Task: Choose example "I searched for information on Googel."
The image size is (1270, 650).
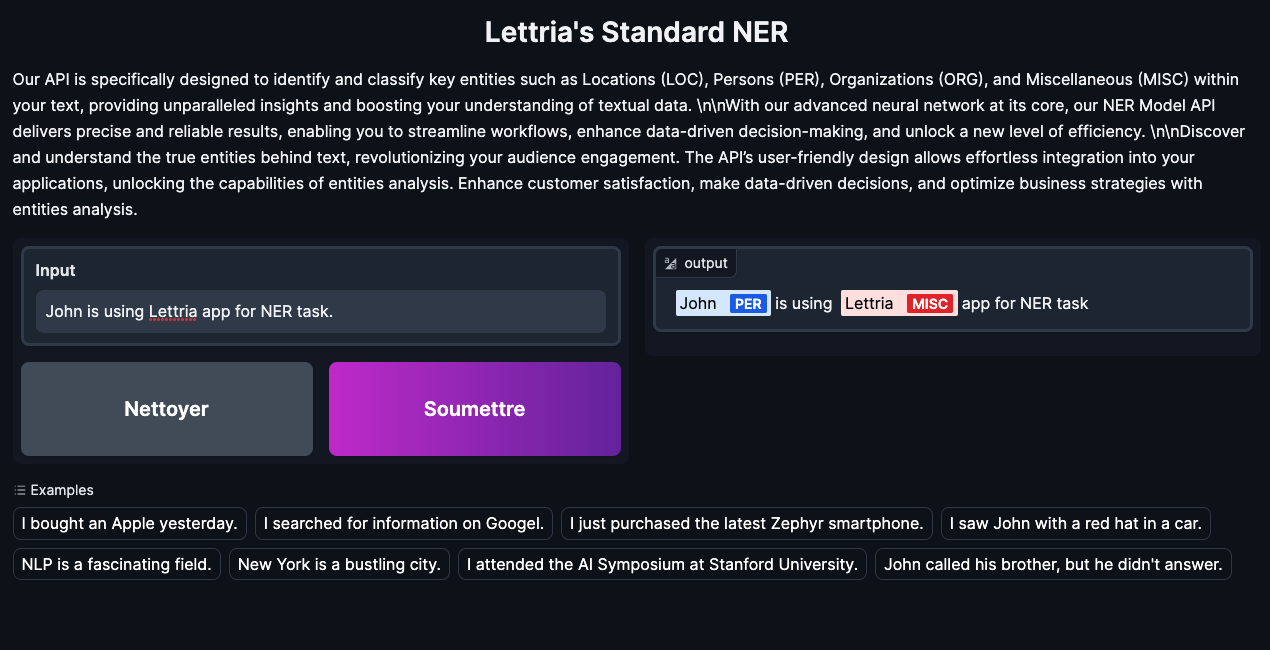Action: [408, 523]
